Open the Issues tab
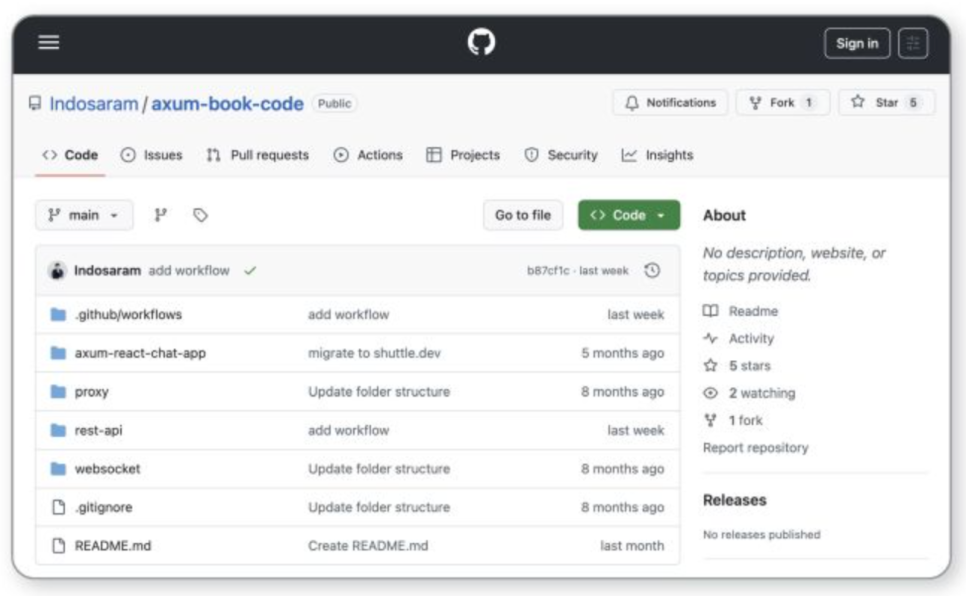966x596 pixels. [152, 155]
